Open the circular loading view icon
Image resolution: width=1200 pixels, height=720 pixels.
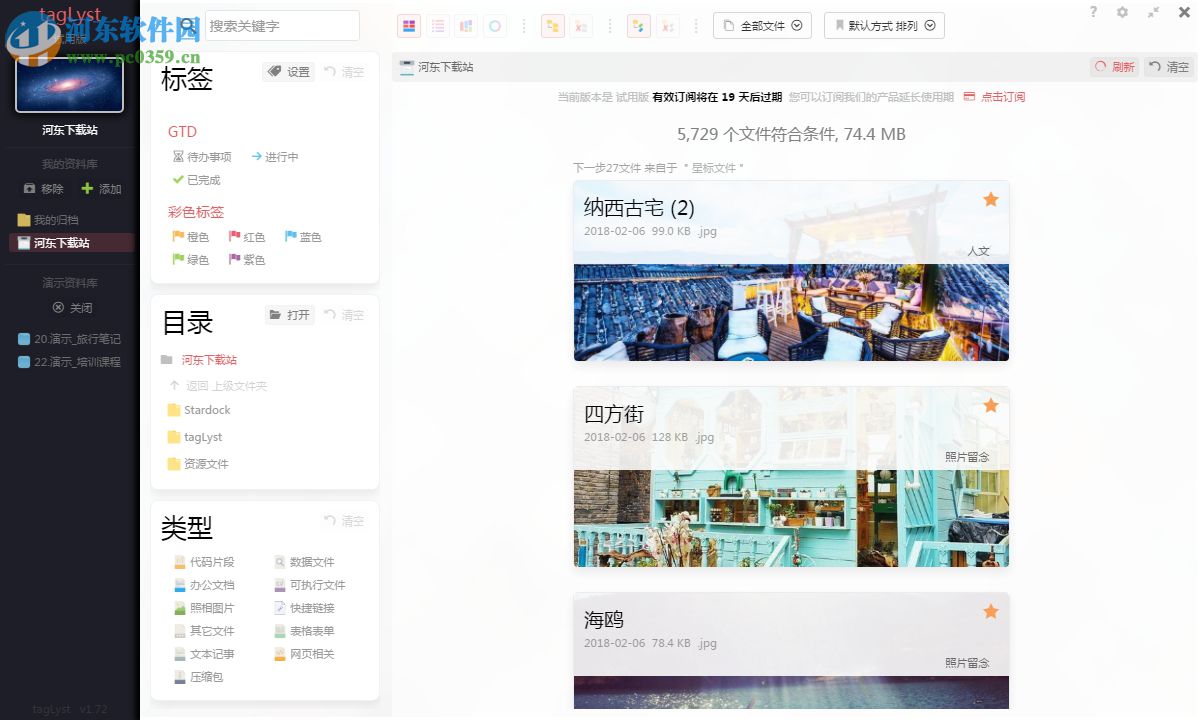(x=495, y=25)
